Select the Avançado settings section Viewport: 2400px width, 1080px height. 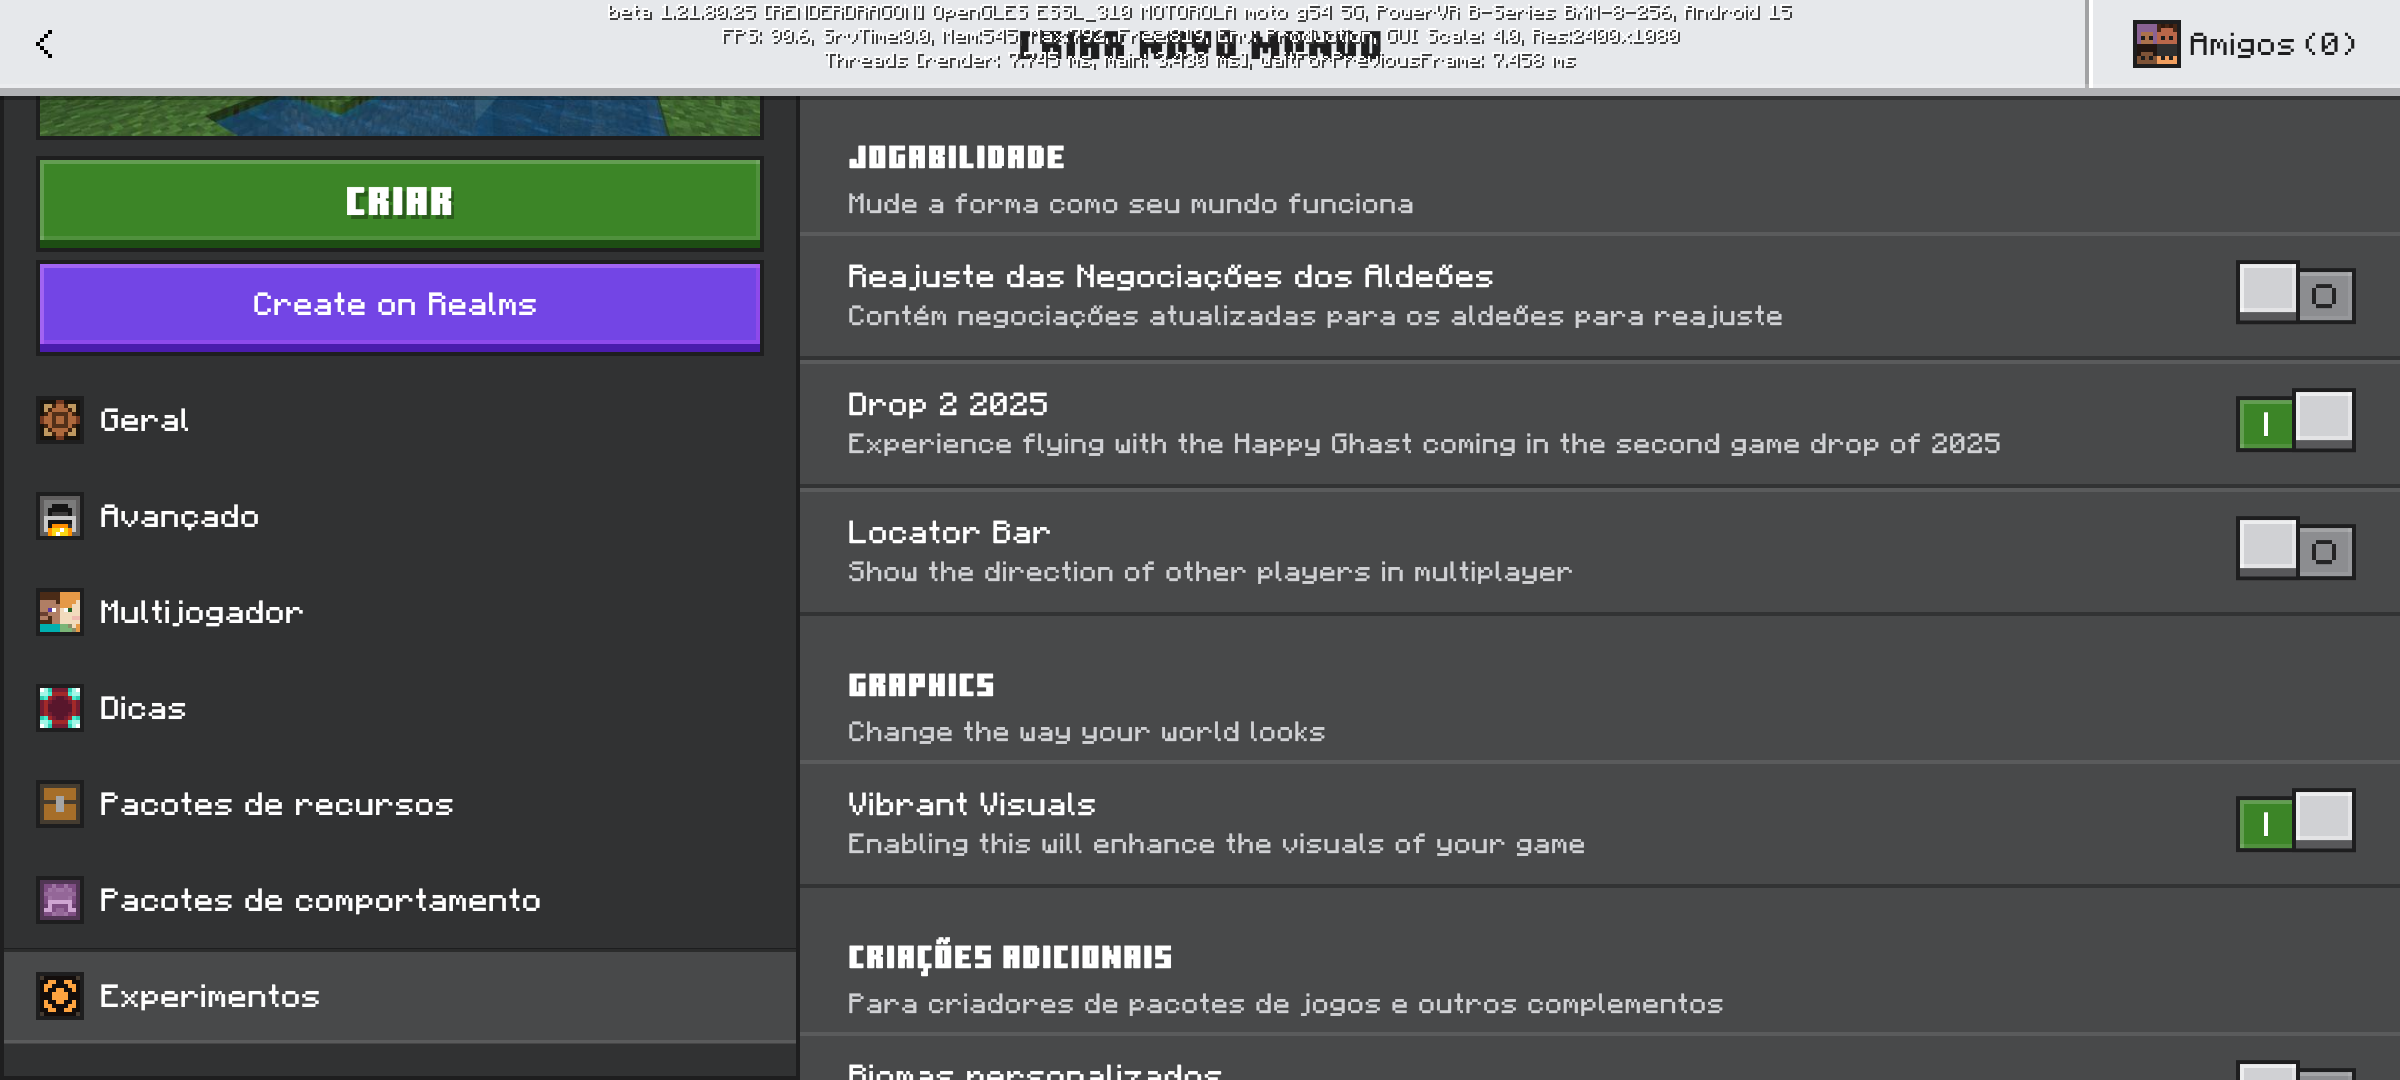pyautogui.click(x=180, y=516)
